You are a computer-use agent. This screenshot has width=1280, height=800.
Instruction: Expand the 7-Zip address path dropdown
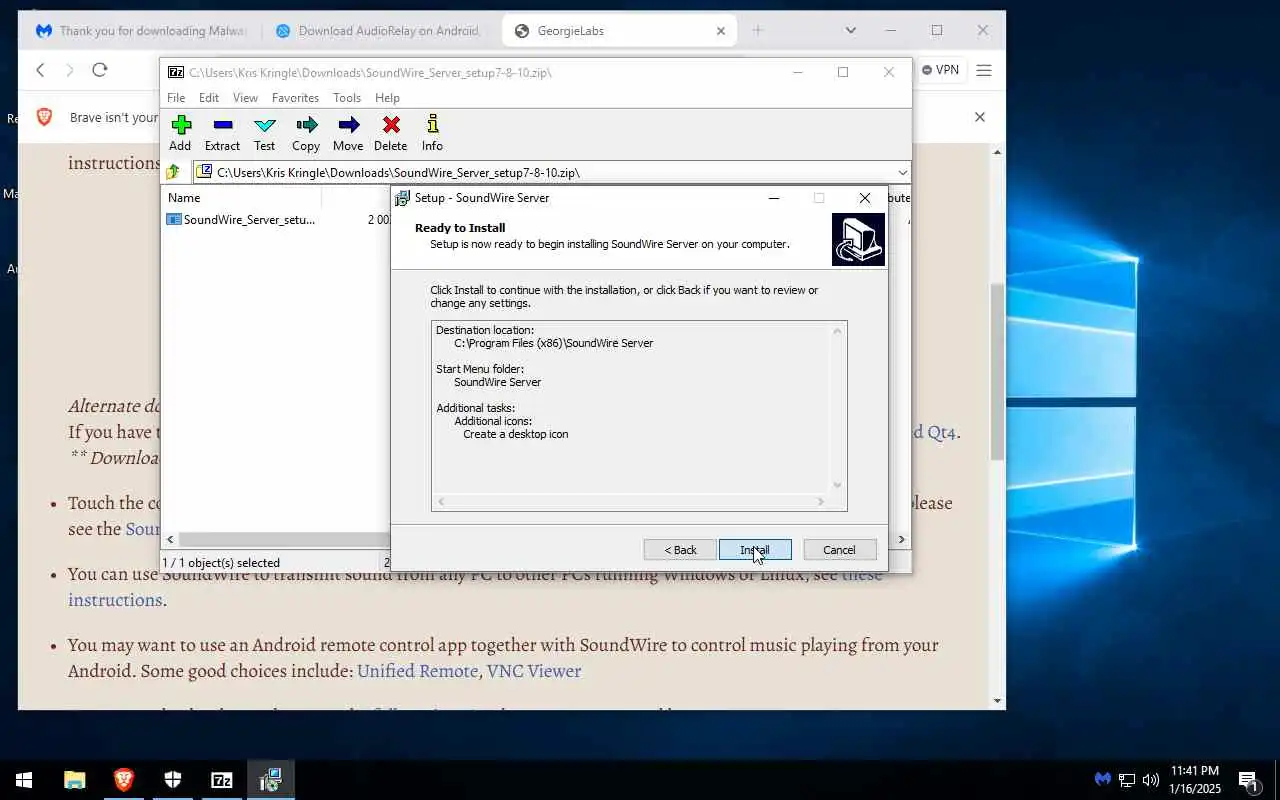(902, 172)
